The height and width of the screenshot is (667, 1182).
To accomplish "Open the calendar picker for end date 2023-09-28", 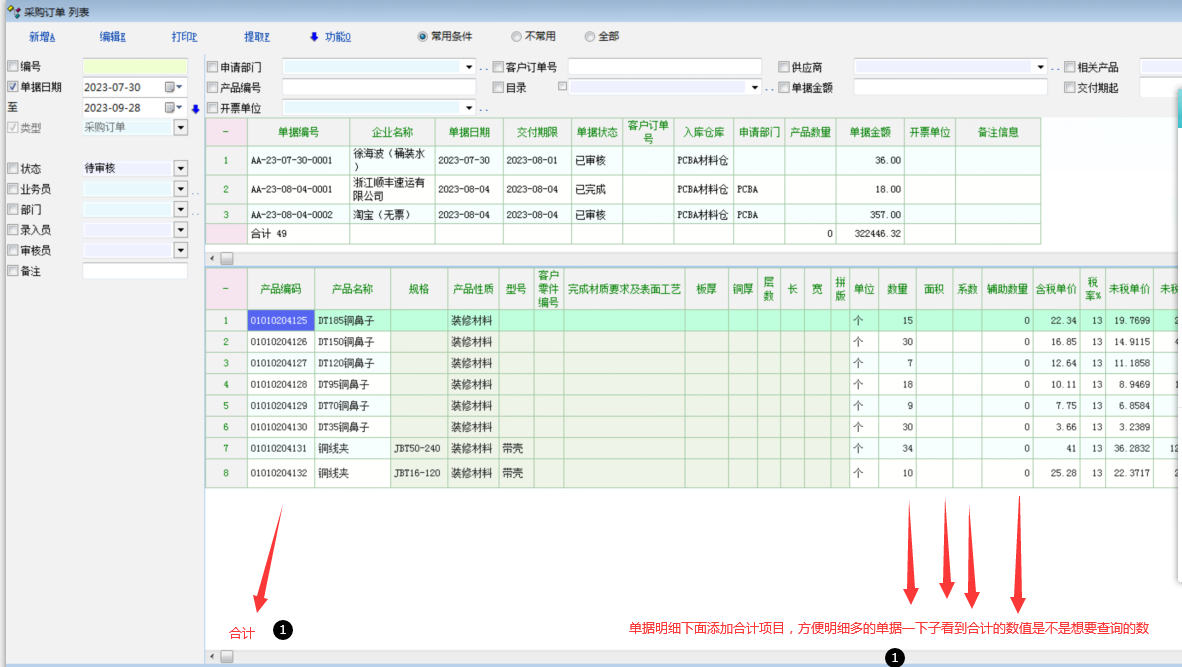I will 171,107.
